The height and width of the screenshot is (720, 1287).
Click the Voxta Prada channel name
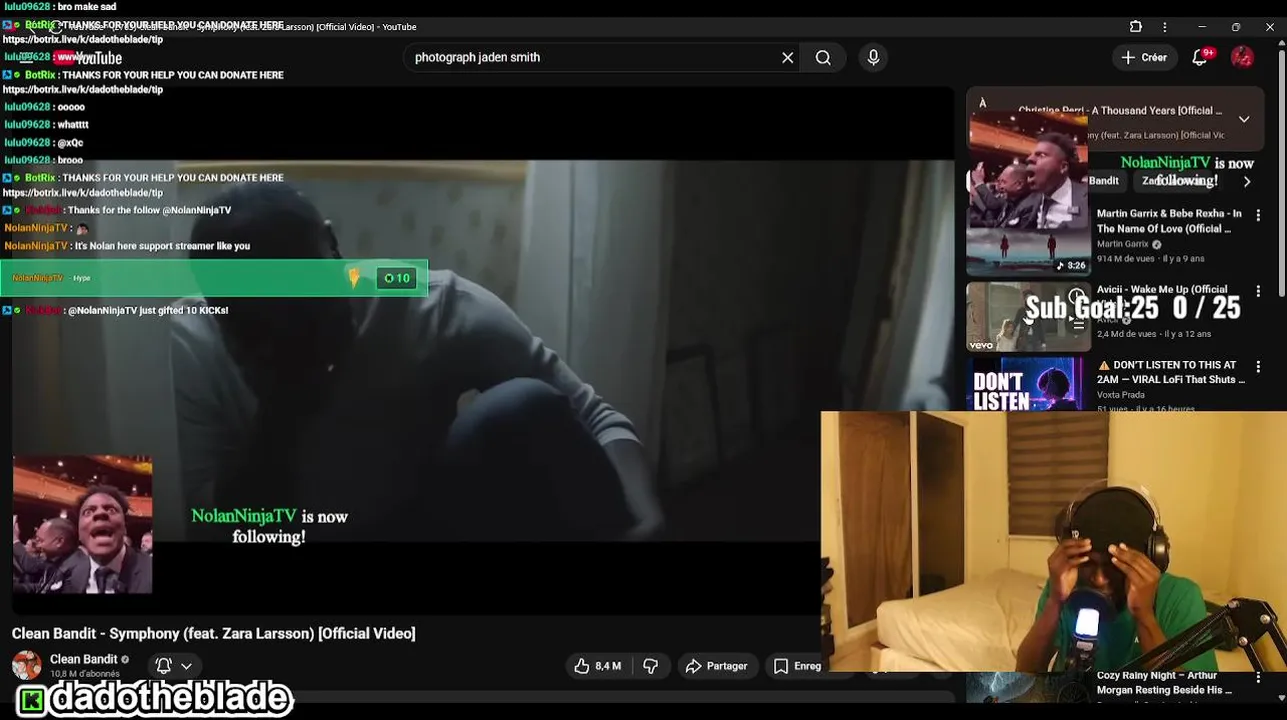1120,395
